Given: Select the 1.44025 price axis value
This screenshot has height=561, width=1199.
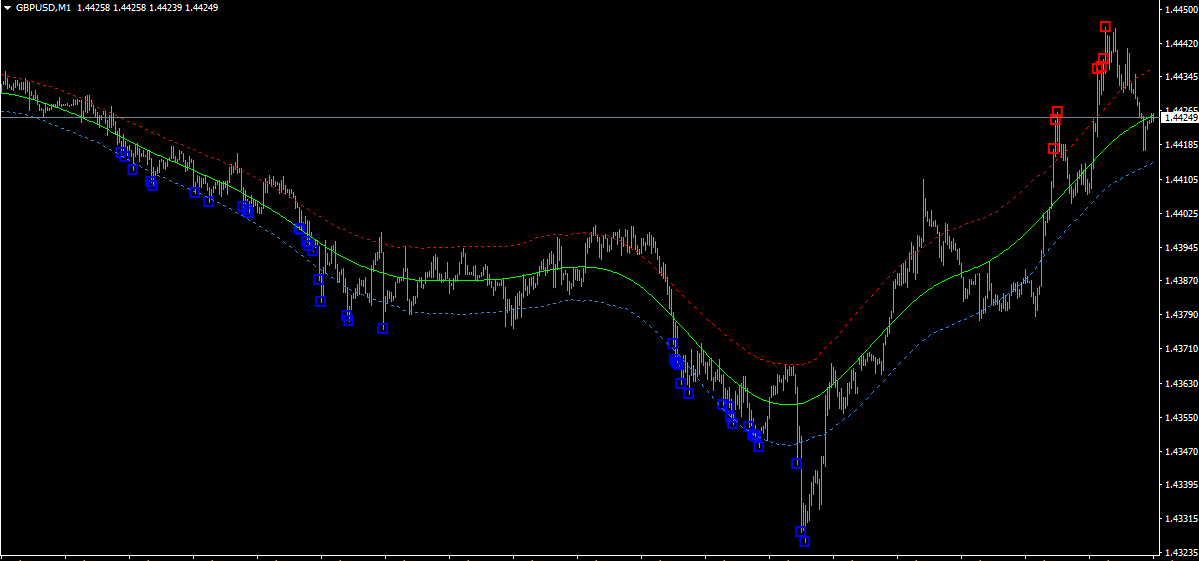Looking at the screenshot, I should (1179, 213).
